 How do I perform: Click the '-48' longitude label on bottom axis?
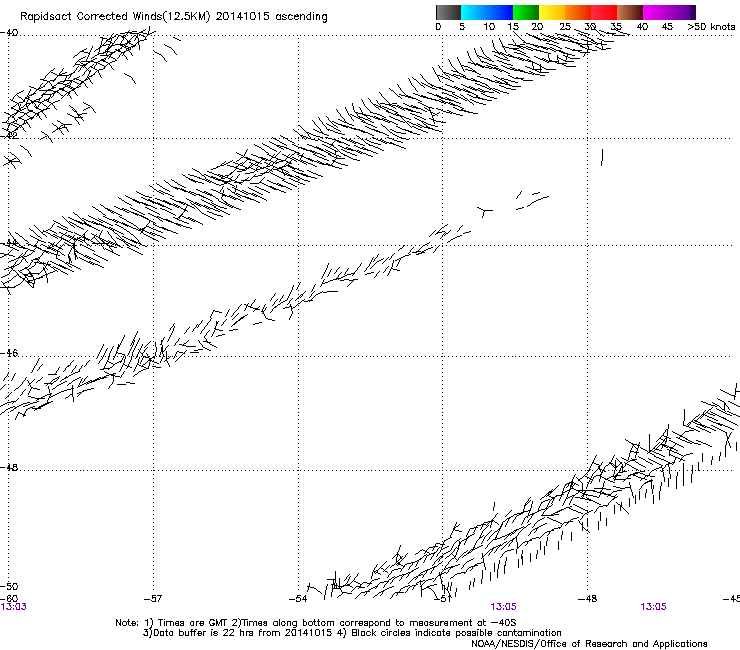tap(588, 599)
